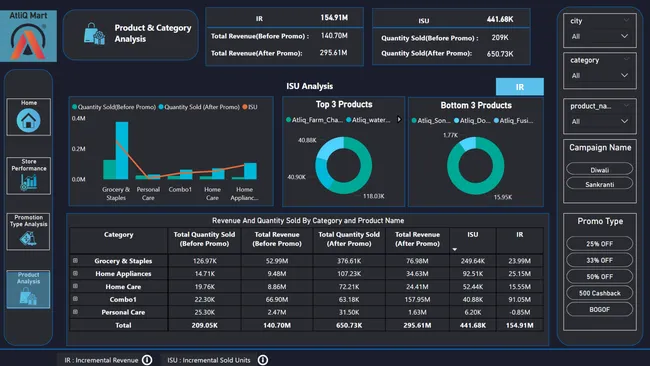Select the BOGOF promo type

pyautogui.click(x=599, y=310)
